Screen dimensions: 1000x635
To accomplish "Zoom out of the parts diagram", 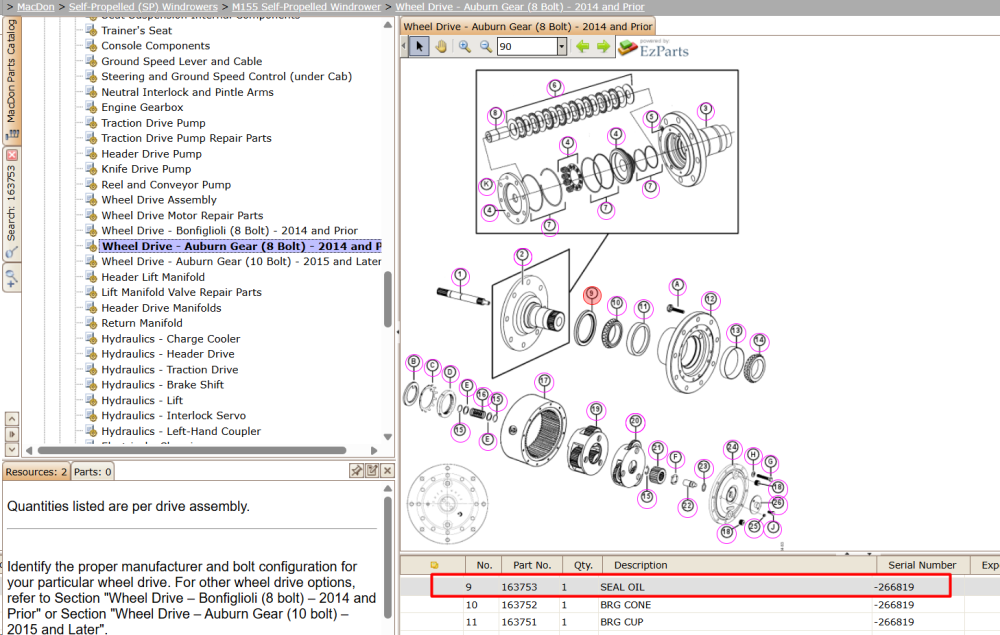I will pos(486,47).
